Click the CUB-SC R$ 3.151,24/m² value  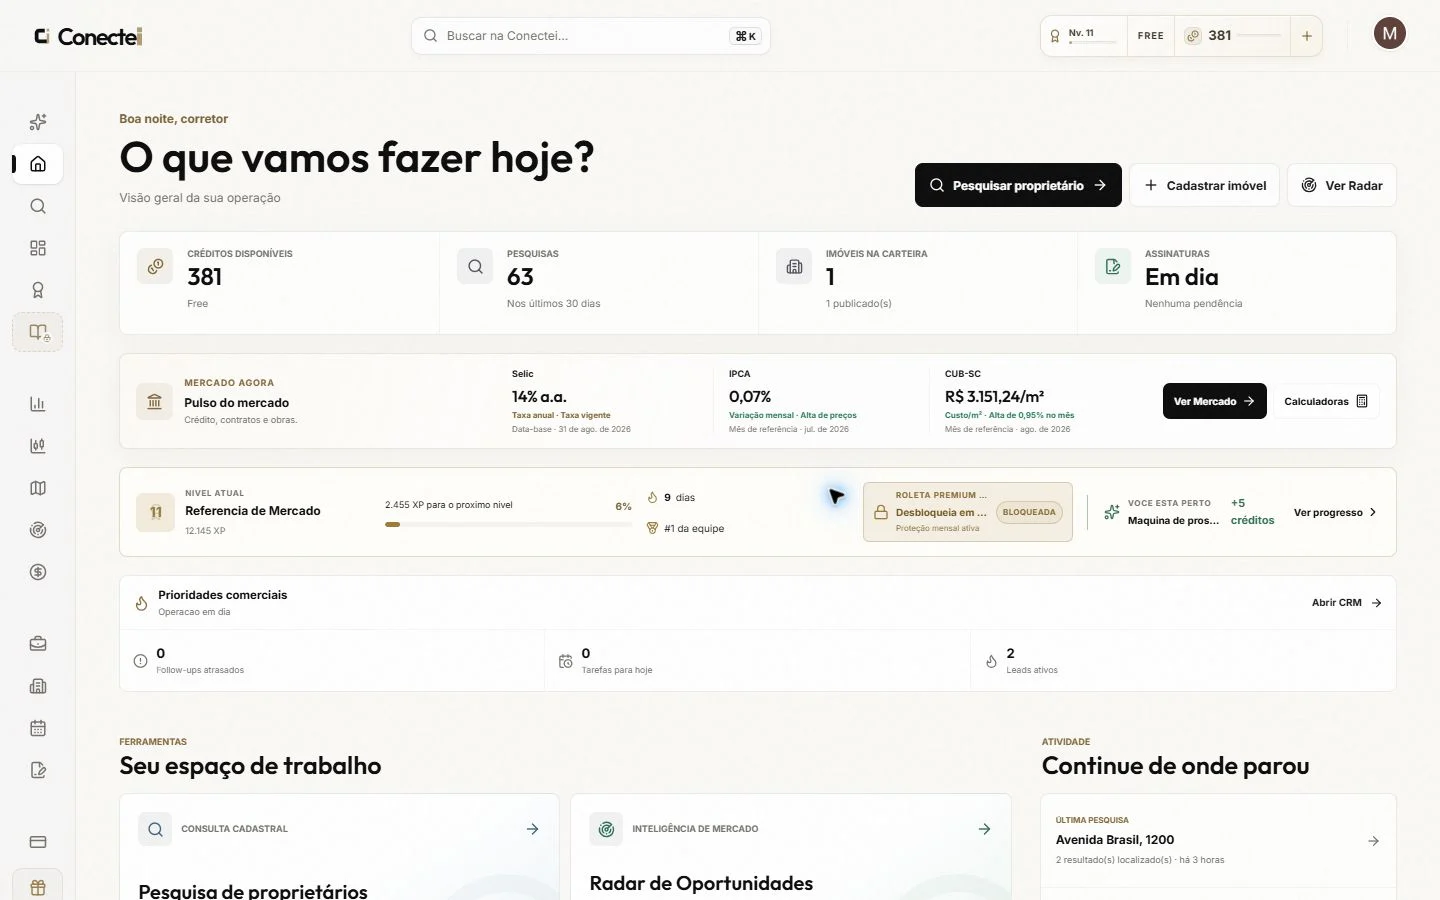pyautogui.click(x=994, y=397)
